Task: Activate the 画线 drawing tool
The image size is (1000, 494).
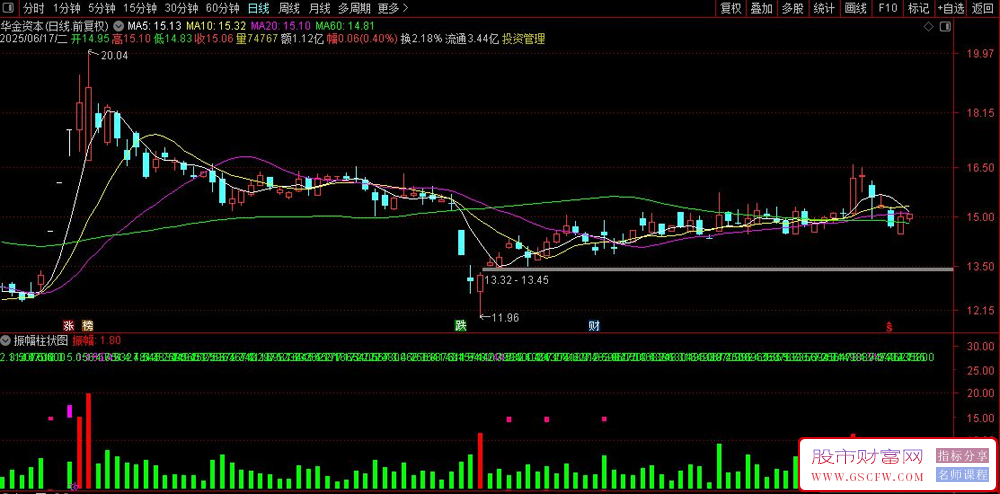Action: coord(856,8)
